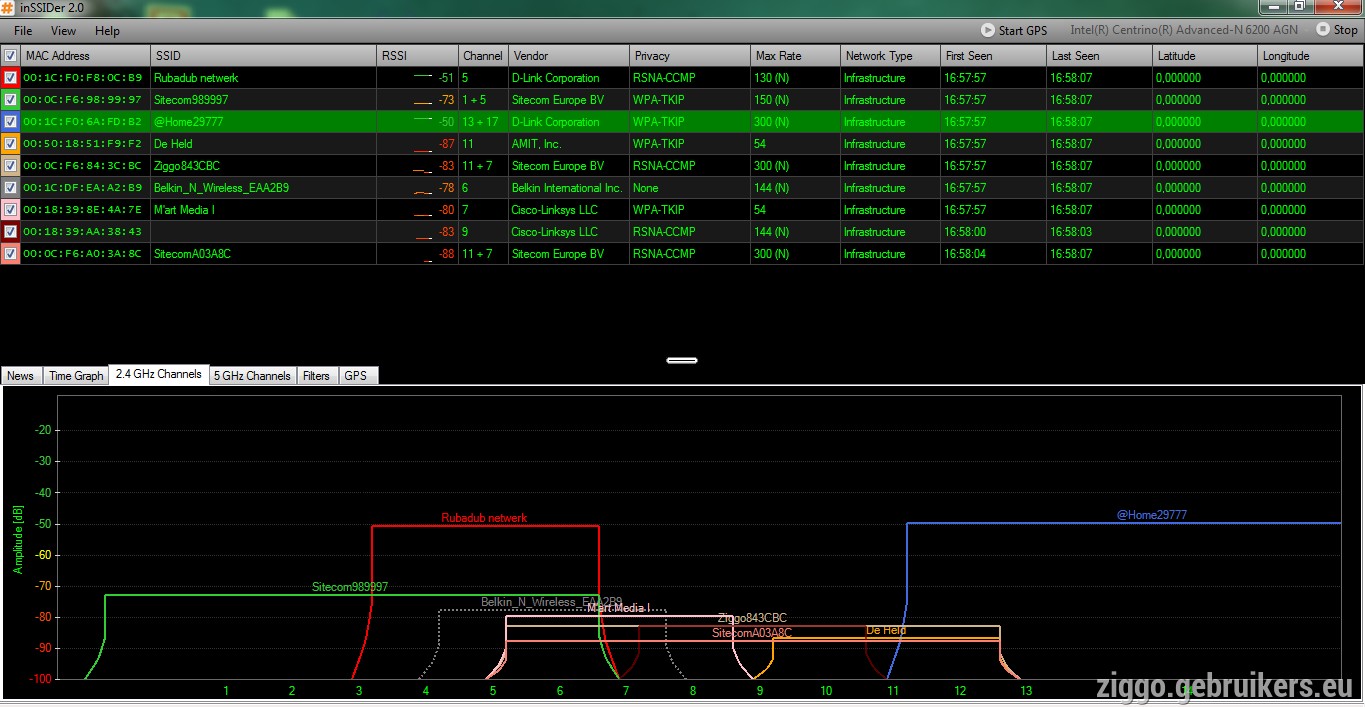Switch to the Time Graph tab

pos(76,376)
